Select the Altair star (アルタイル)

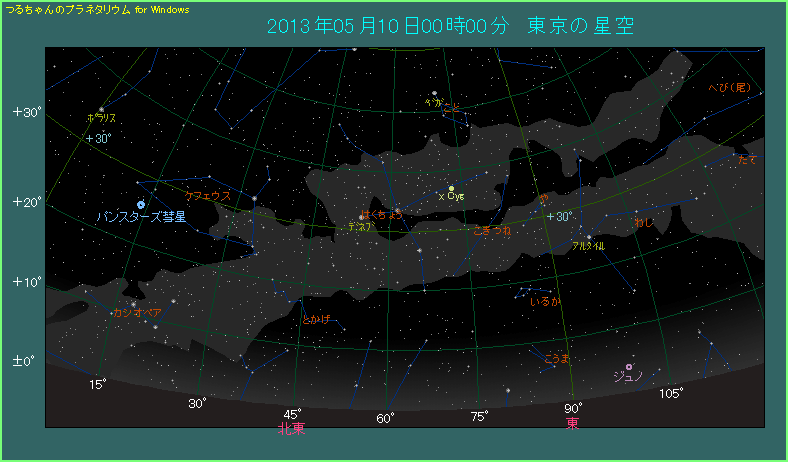[x=588, y=237]
